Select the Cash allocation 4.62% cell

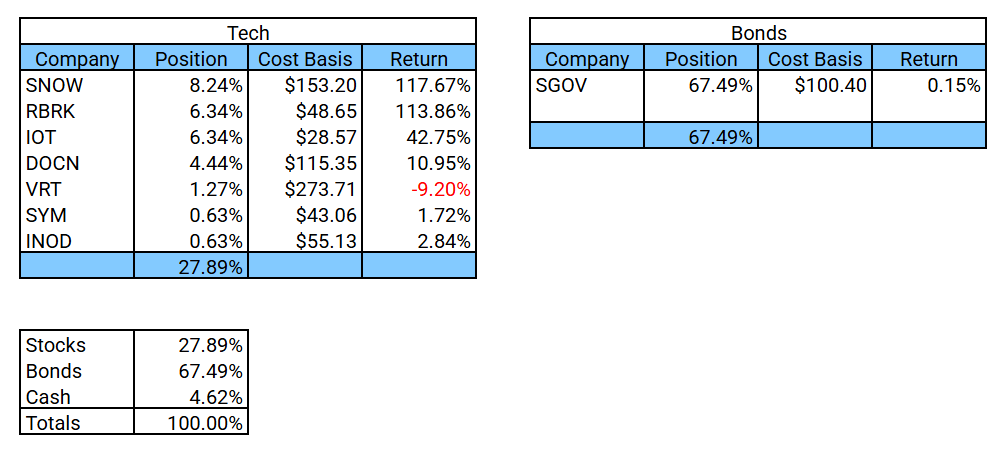coord(191,397)
